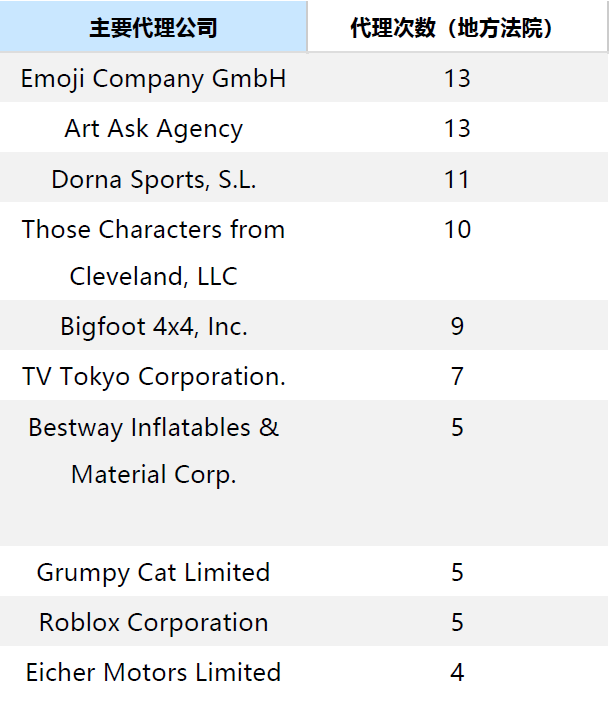Select the Eicher Motors Limited cell
The width and height of the screenshot is (610, 701).
153,672
